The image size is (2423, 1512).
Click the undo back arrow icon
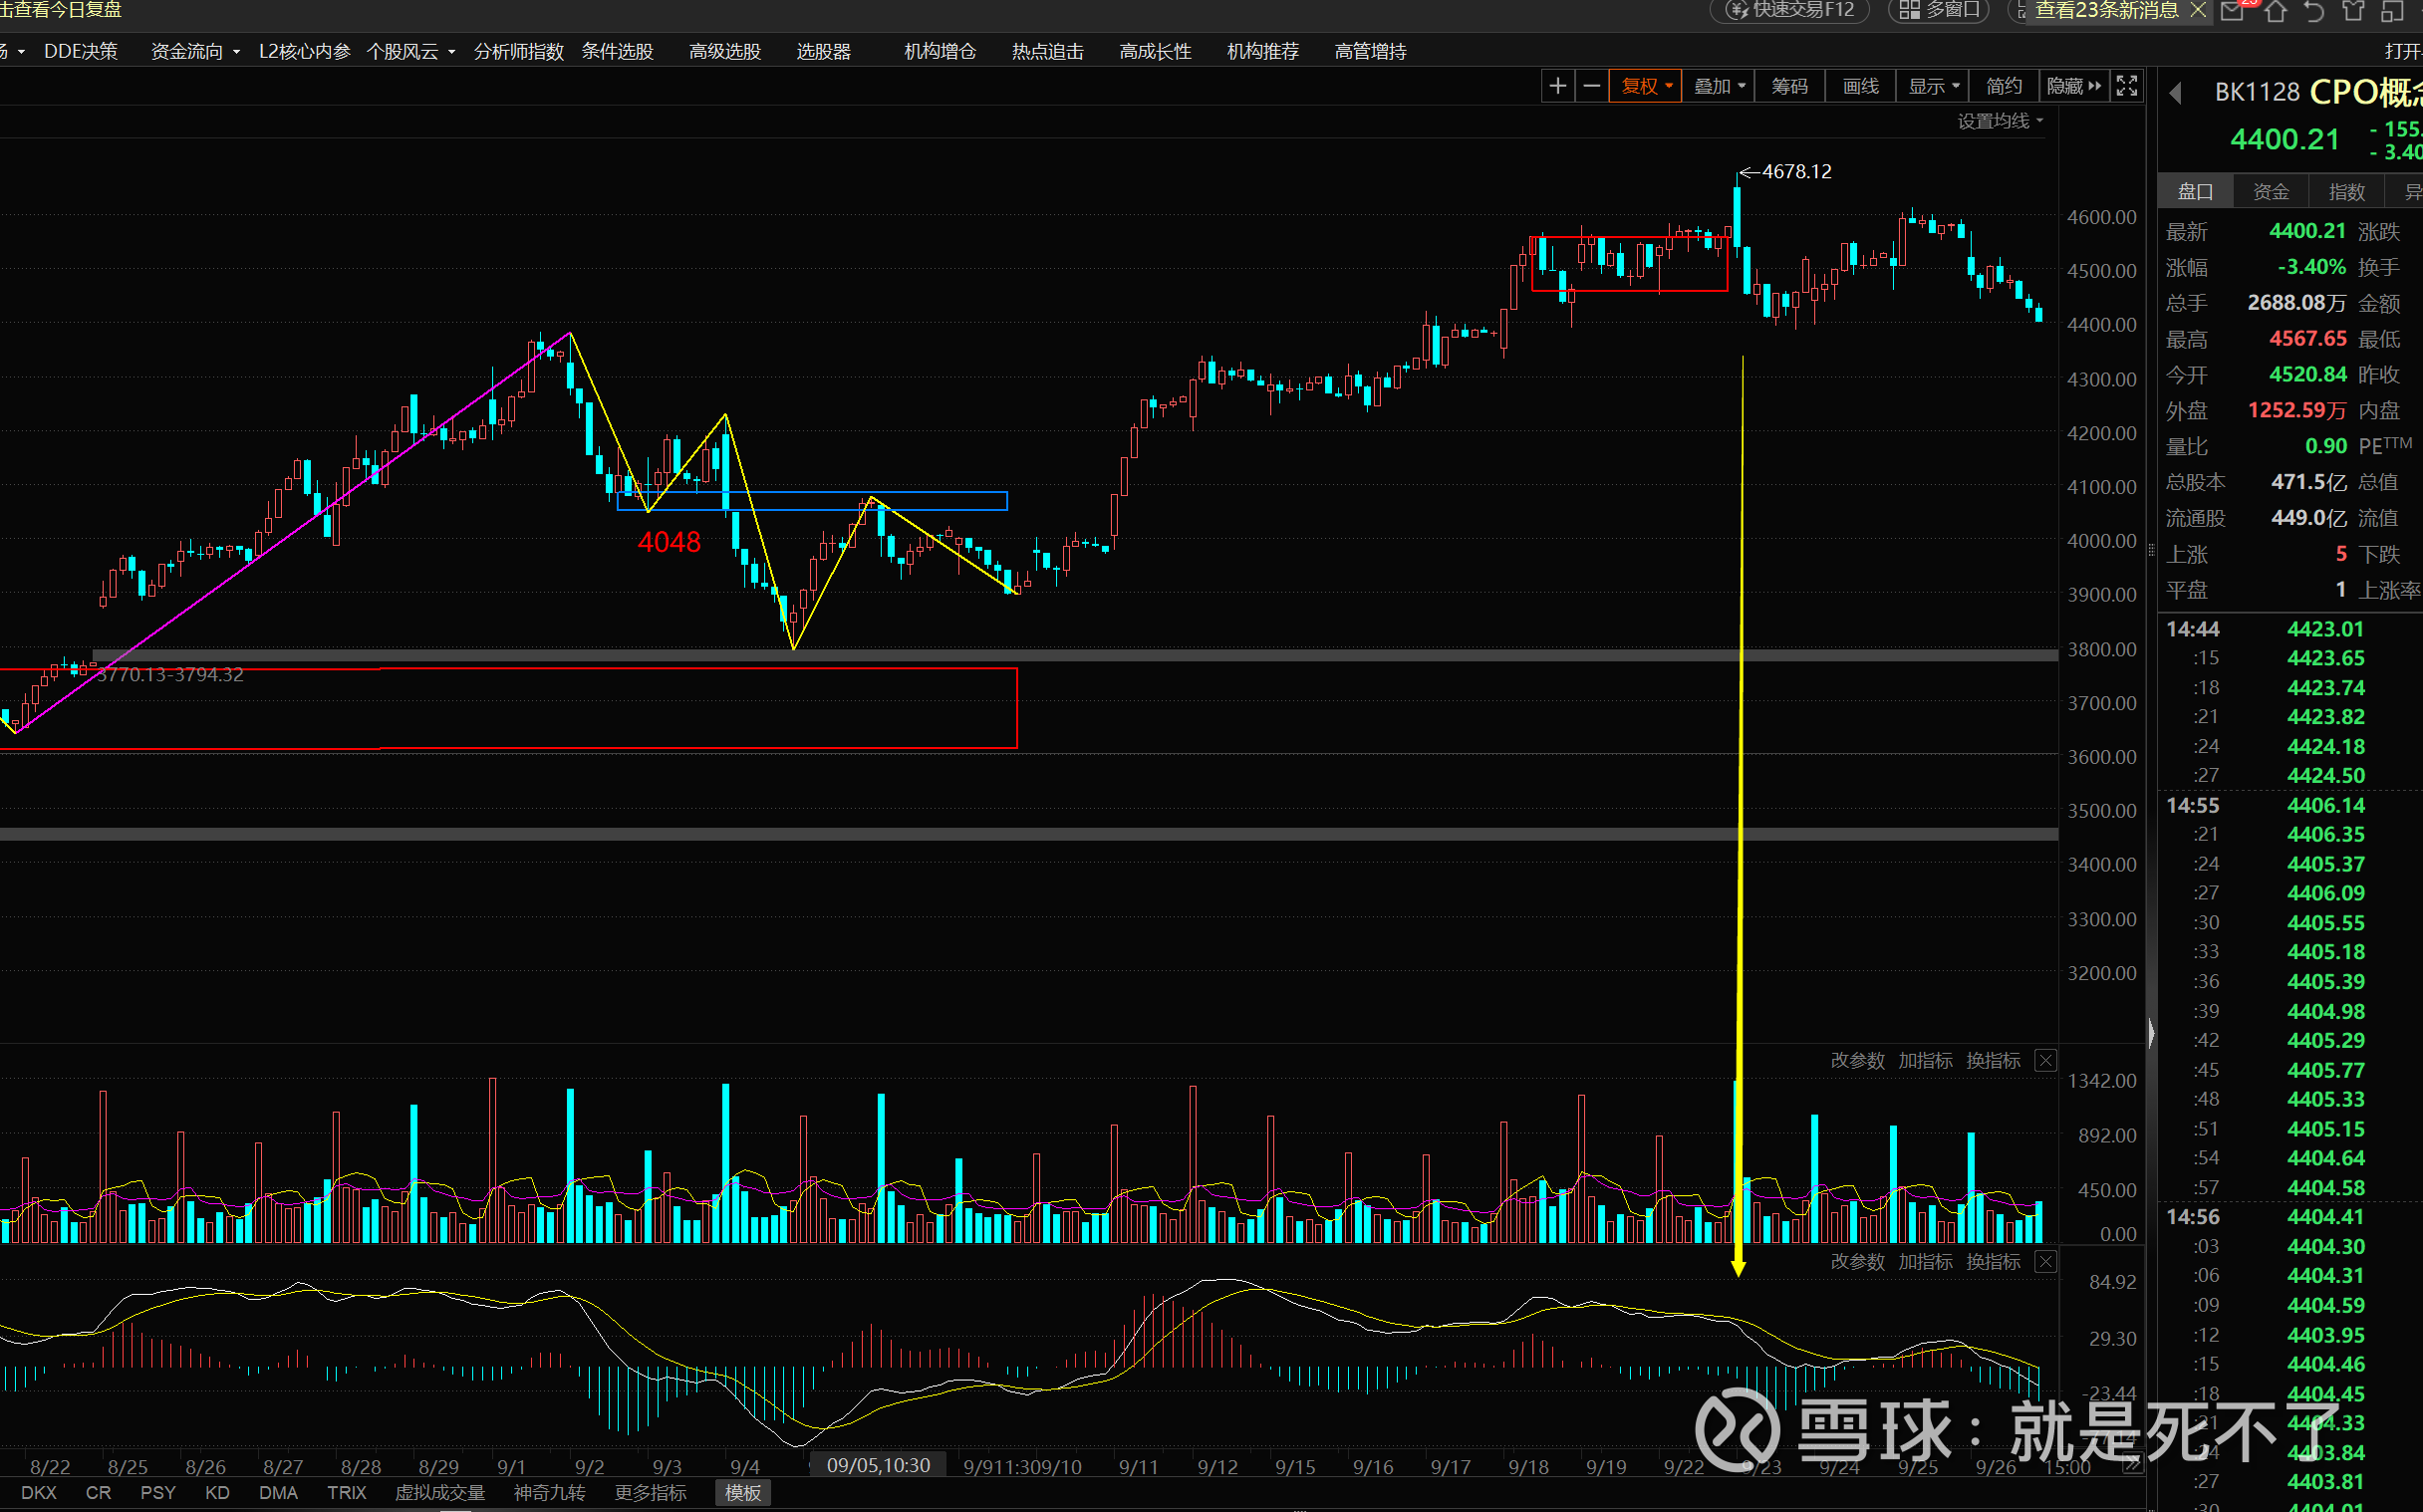coord(2313,11)
